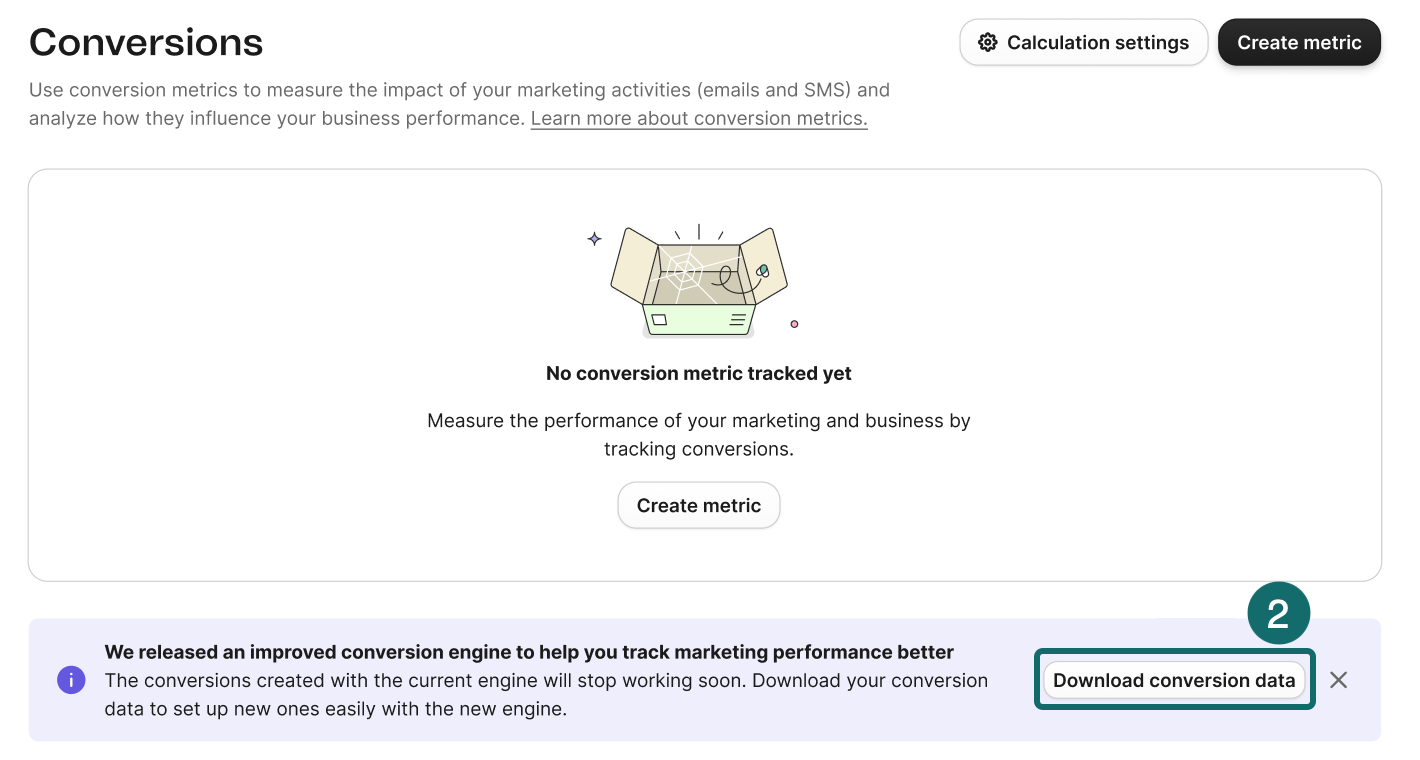Click the purple info icon in the banner
Screen dimensions: 1420x760
pyautogui.click(x=71, y=679)
